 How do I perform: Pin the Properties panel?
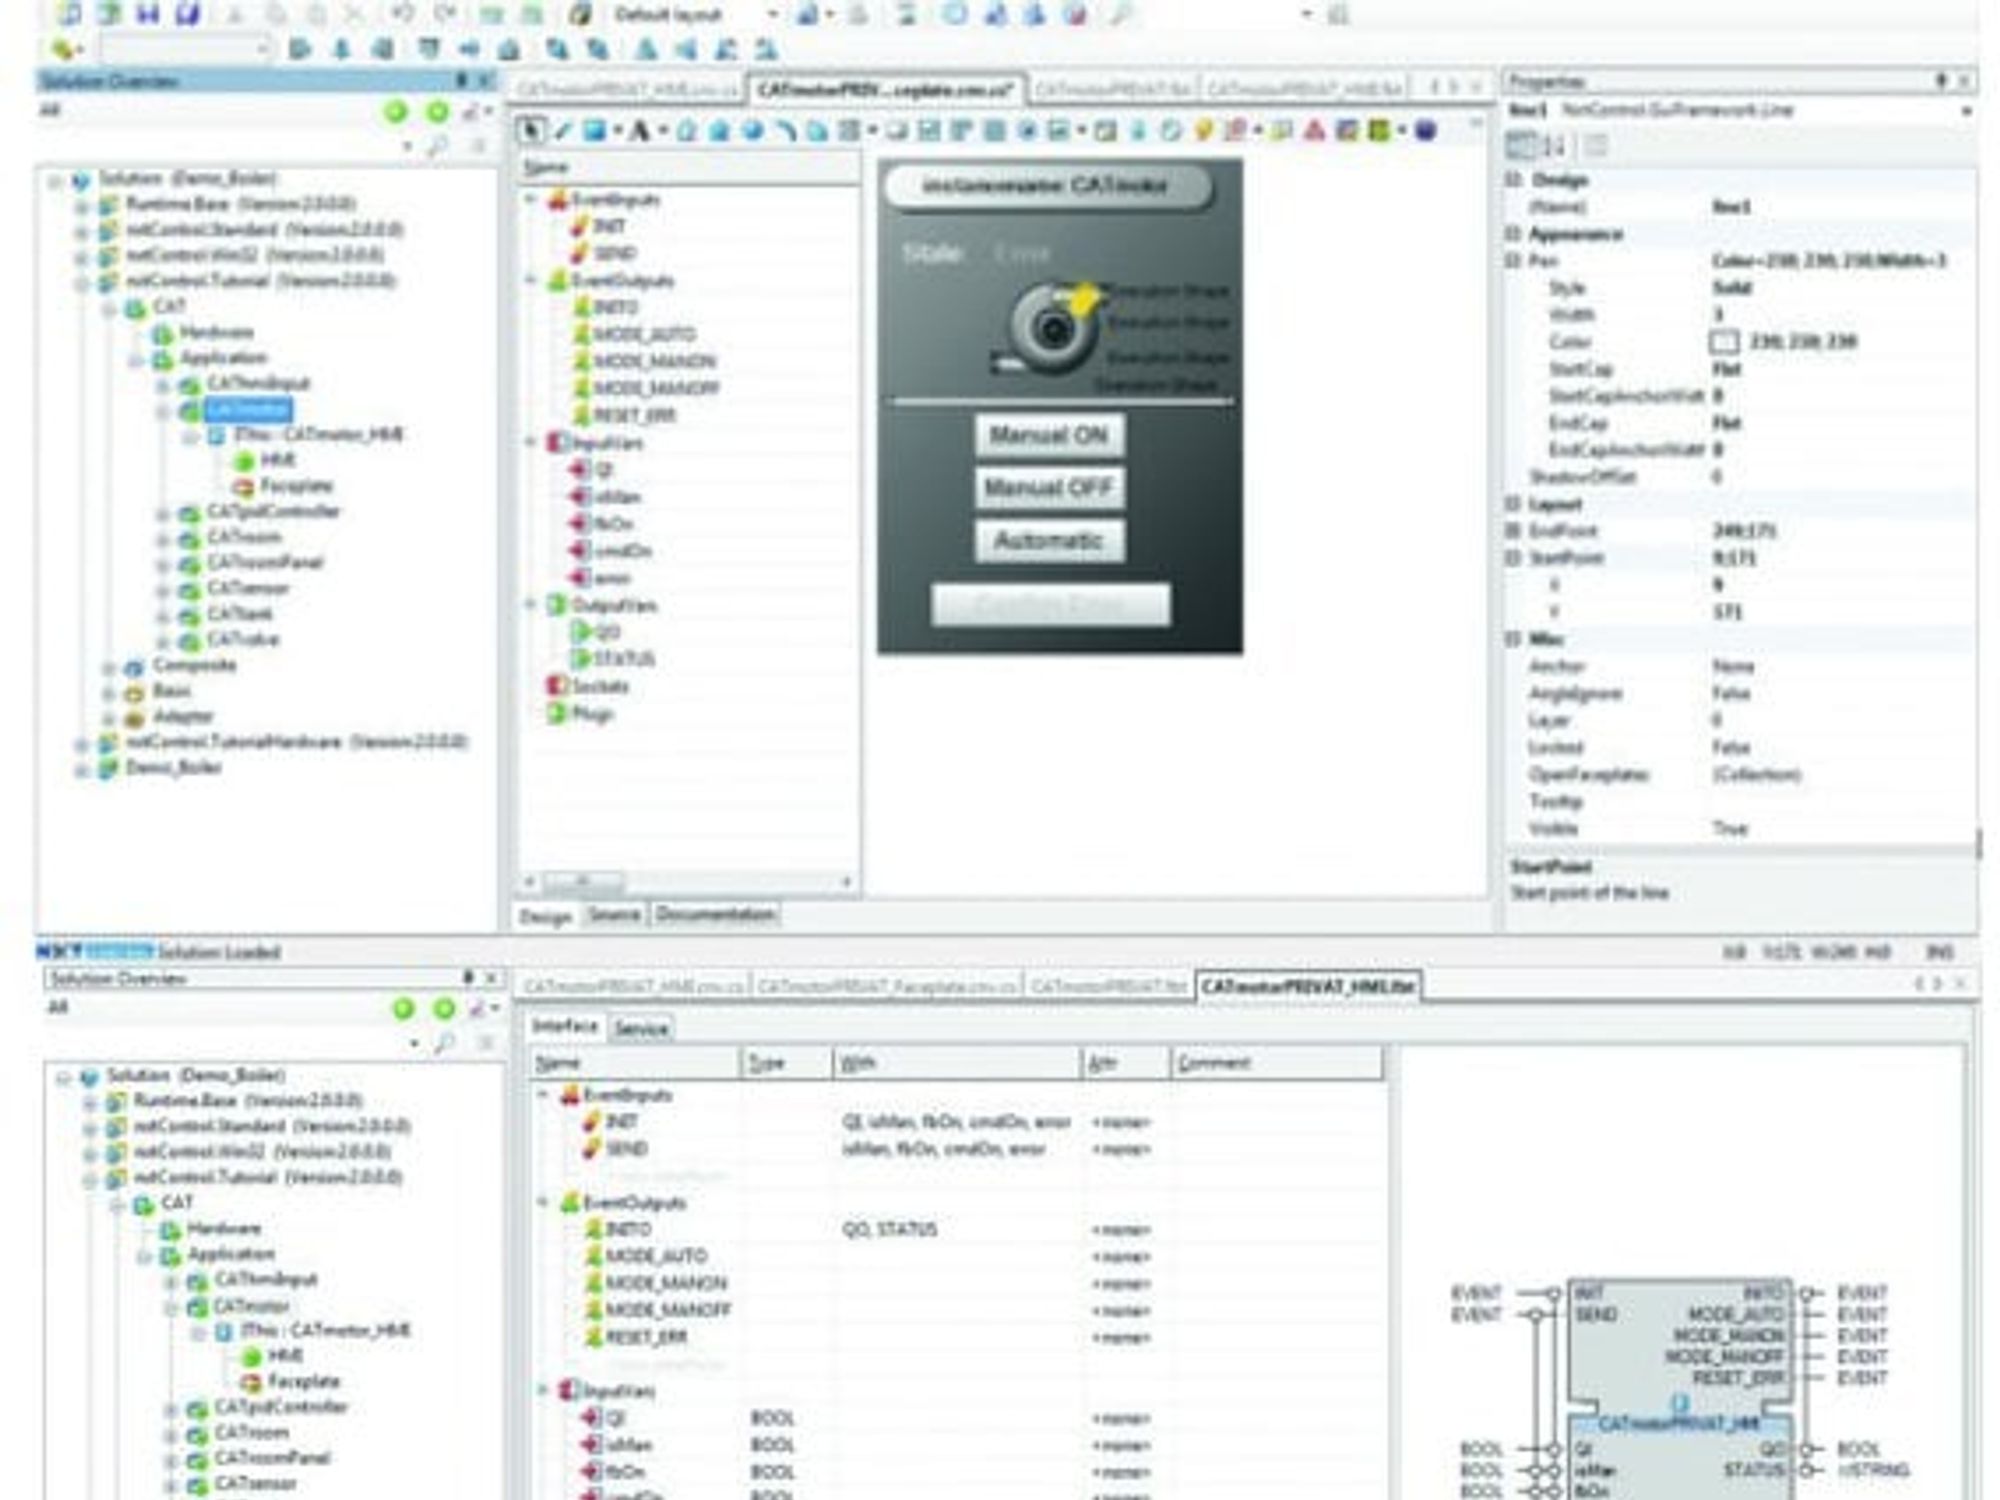tap(1941, 81)
